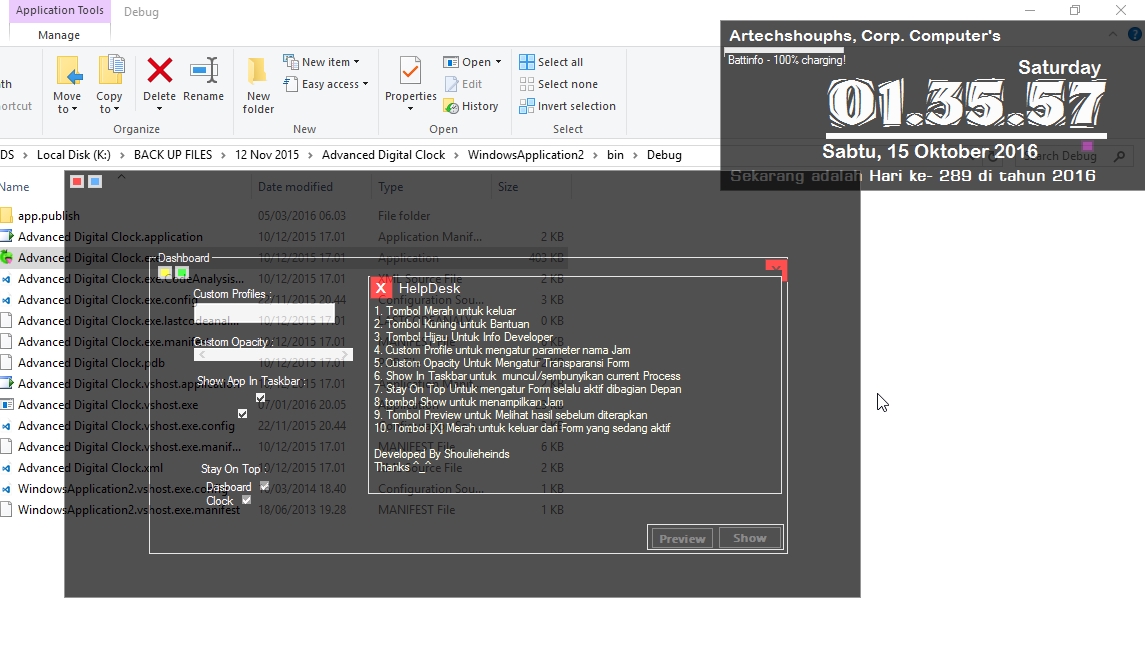Create a folder with the New folder icon
Viewport: 1145px width, 646px height.
(x=258, y=71)
